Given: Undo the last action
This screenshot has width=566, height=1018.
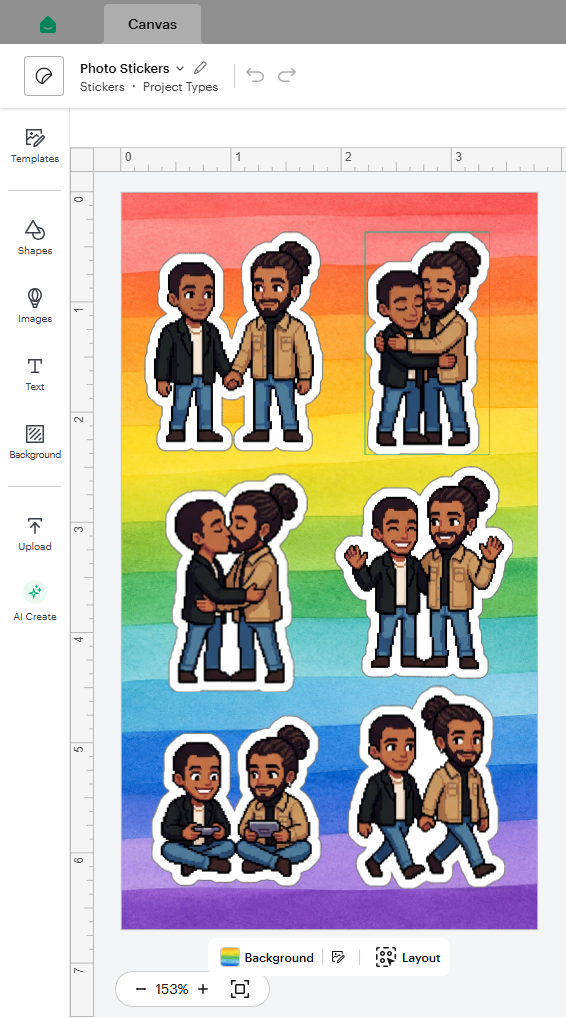Looking at the screenshot, I should pyautogui.click(x=255, y=75).
